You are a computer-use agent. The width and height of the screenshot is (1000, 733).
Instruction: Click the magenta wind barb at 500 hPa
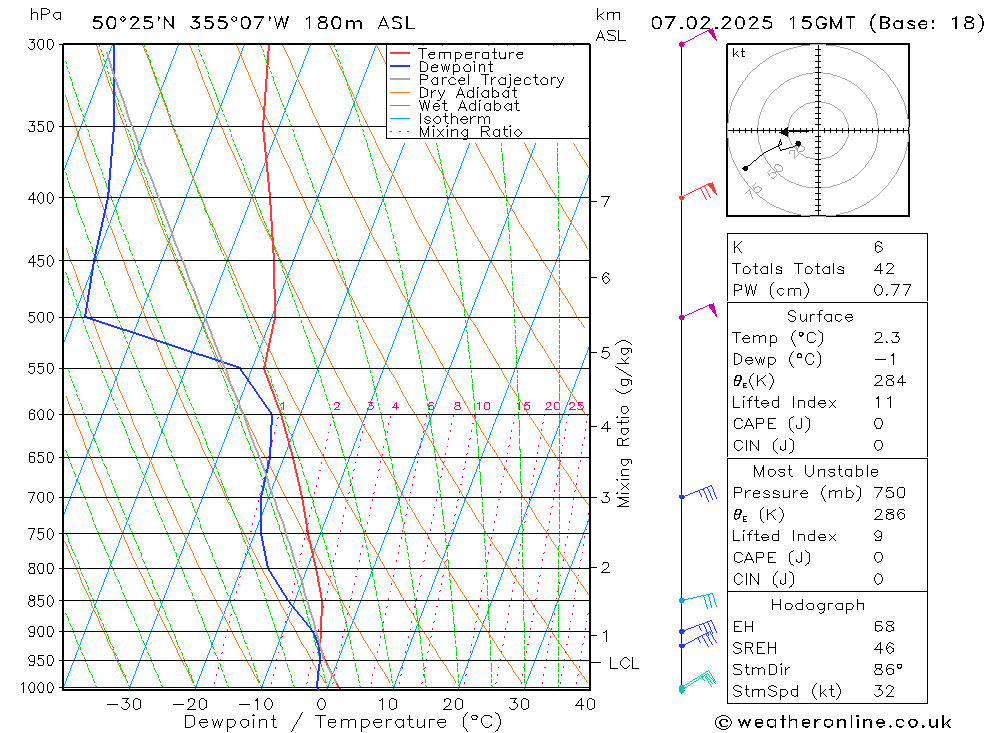point(699,311)
